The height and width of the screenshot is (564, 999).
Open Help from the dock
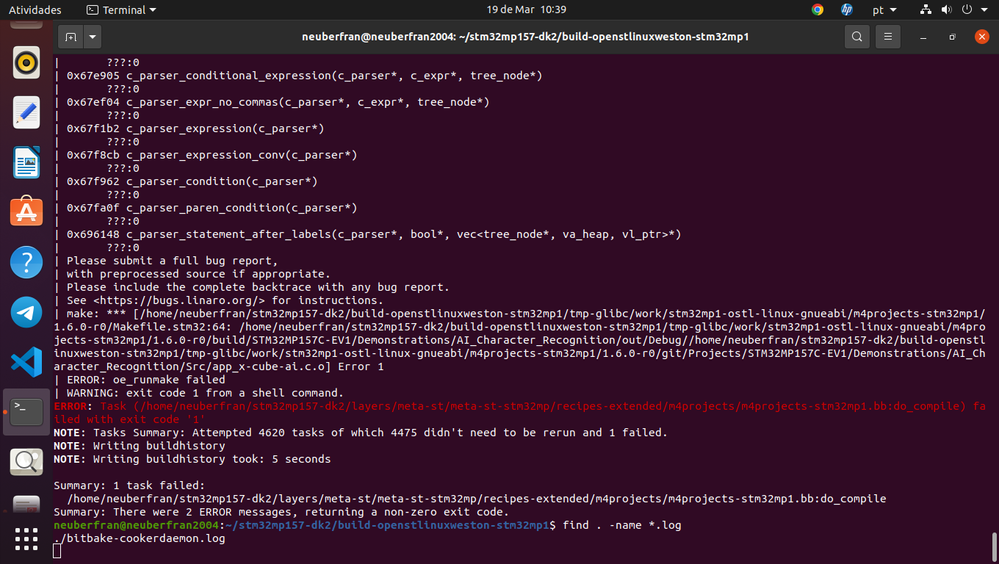click(x=26, y=262)
